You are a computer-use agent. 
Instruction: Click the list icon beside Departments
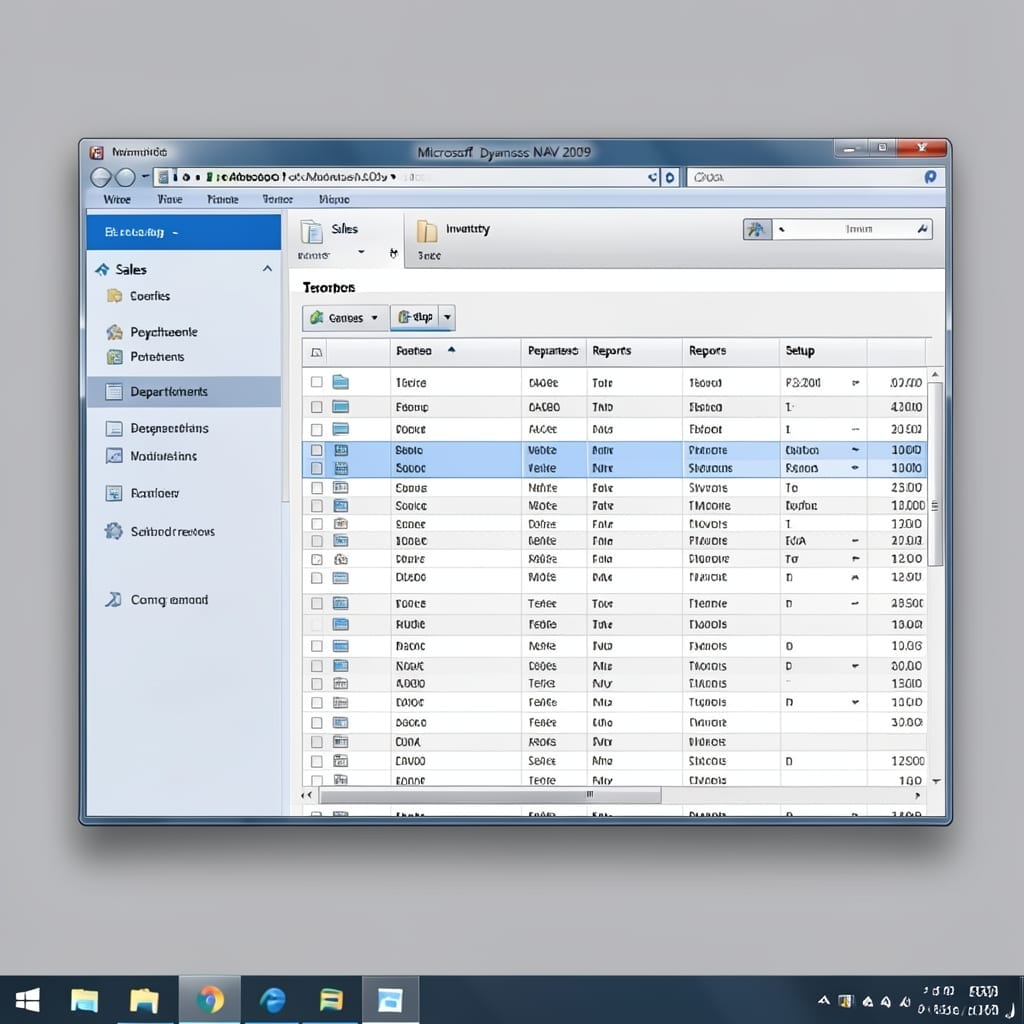click(114, 391)
